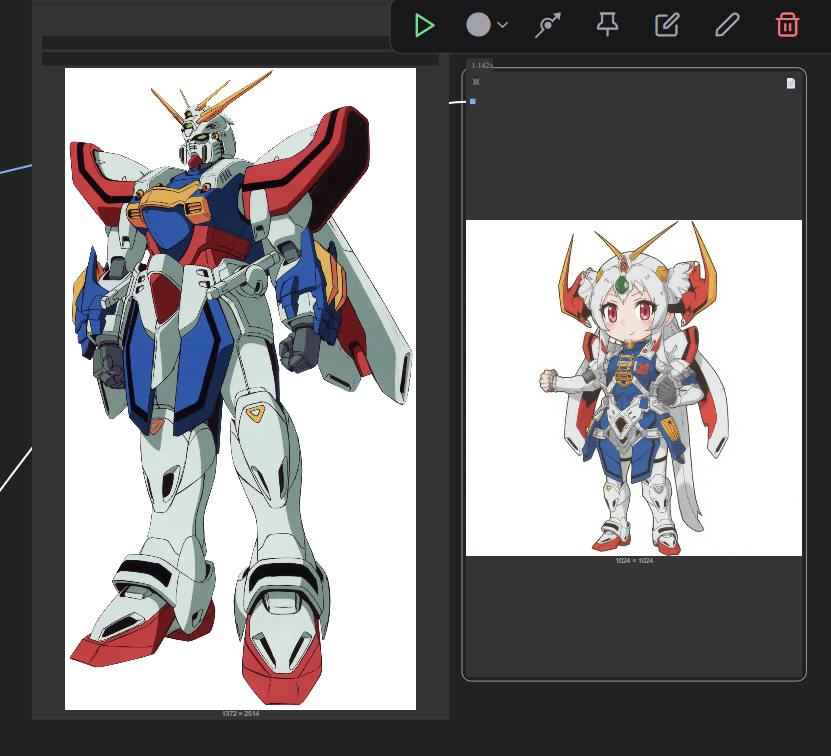831x756 pixels.
Task: Expand the node color dropdown chevron
Action: click(503, 26)
